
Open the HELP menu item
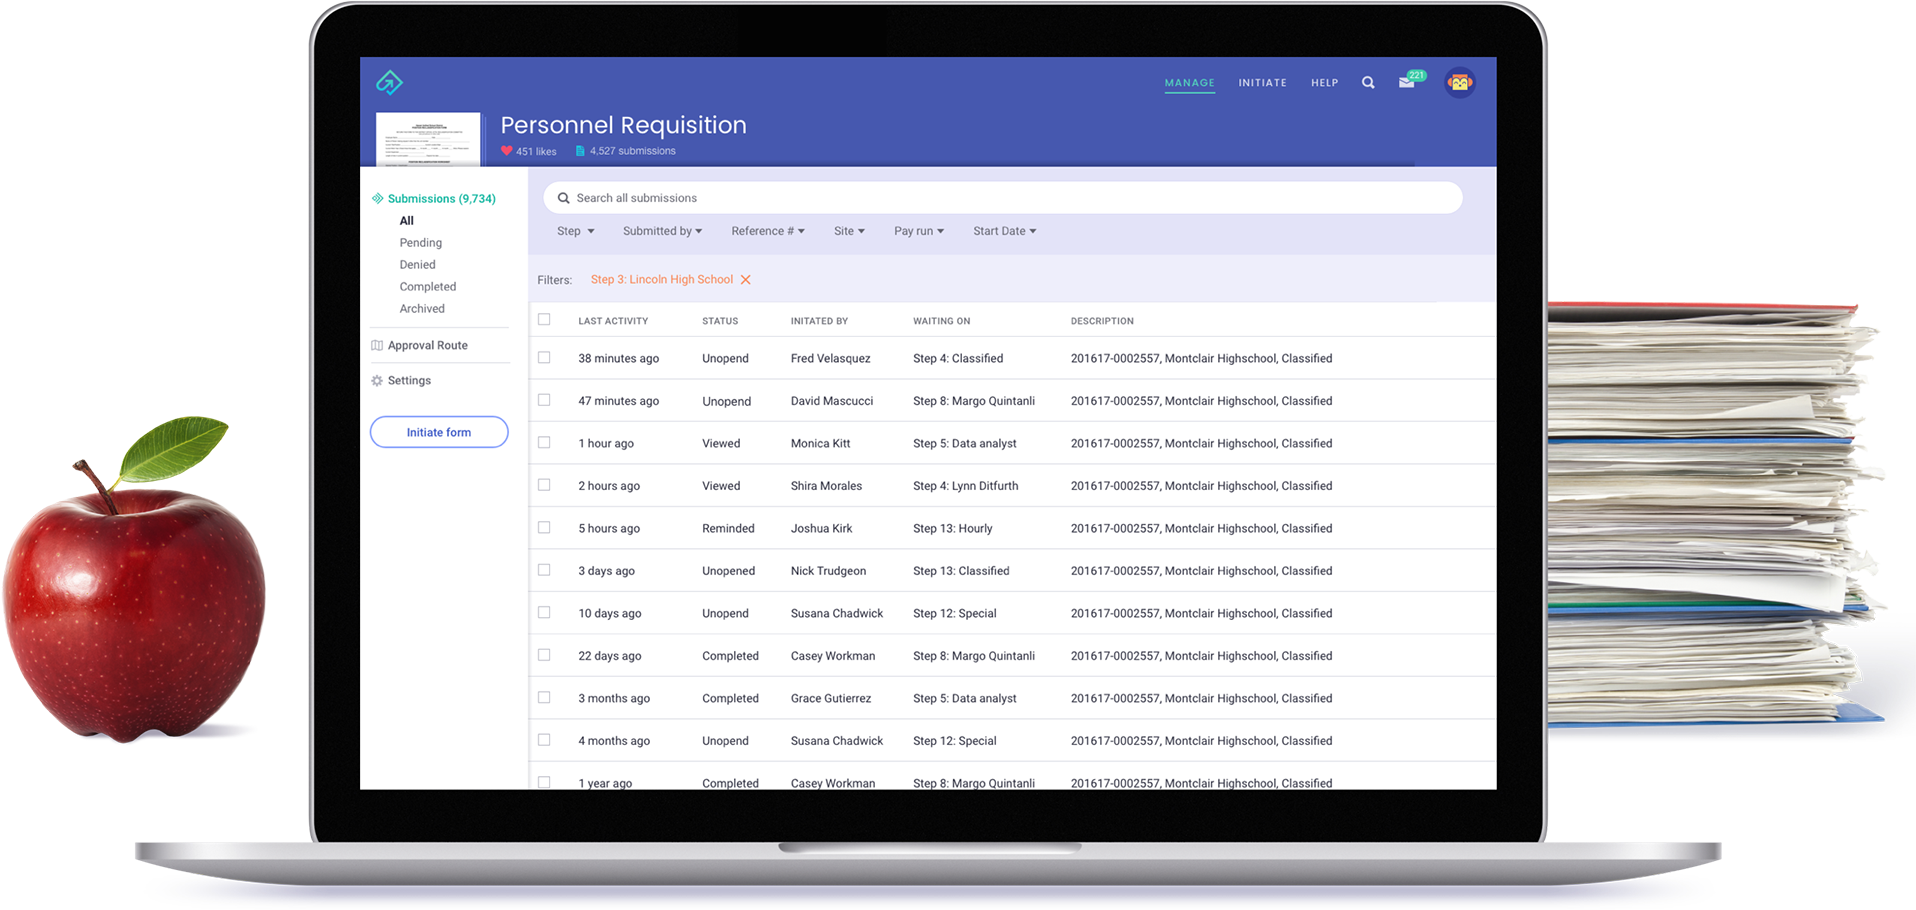click(1324, 83)
